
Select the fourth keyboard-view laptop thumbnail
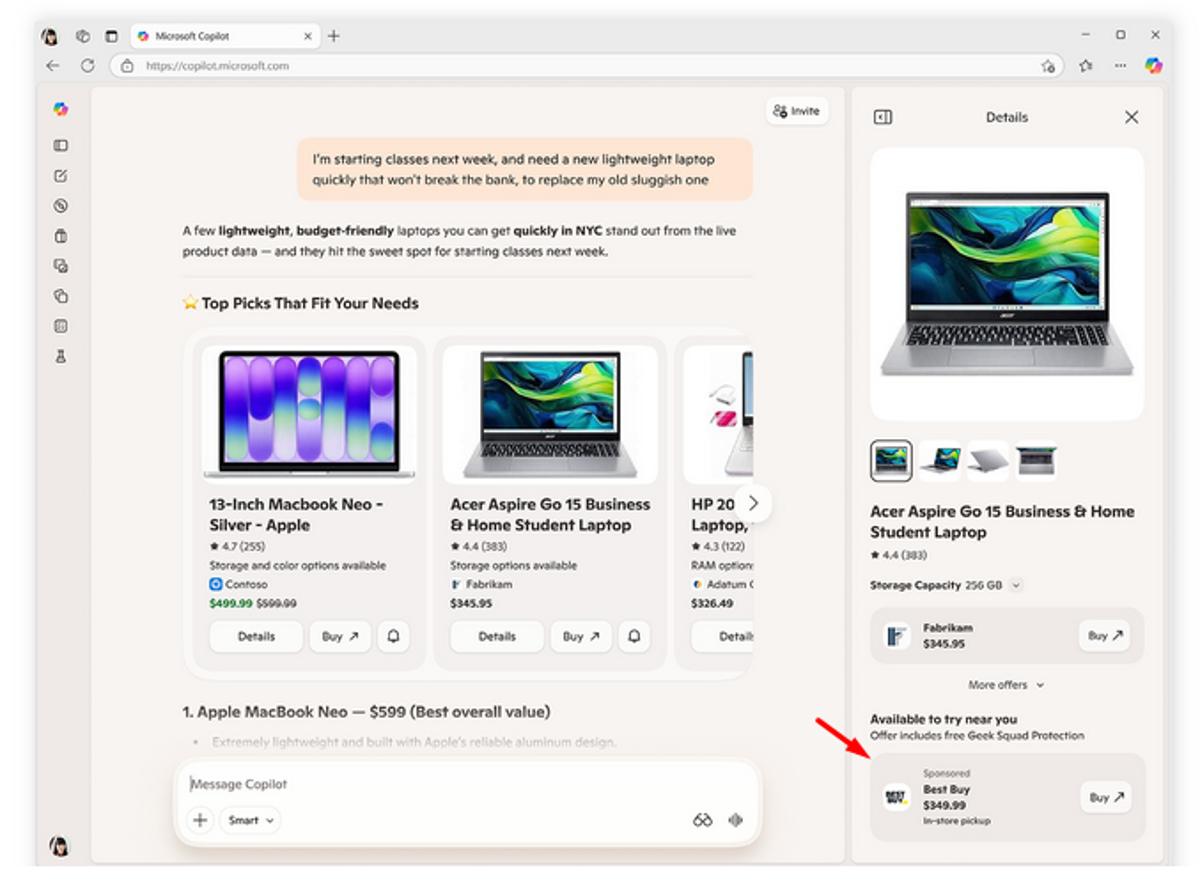tap(1036, 460)
